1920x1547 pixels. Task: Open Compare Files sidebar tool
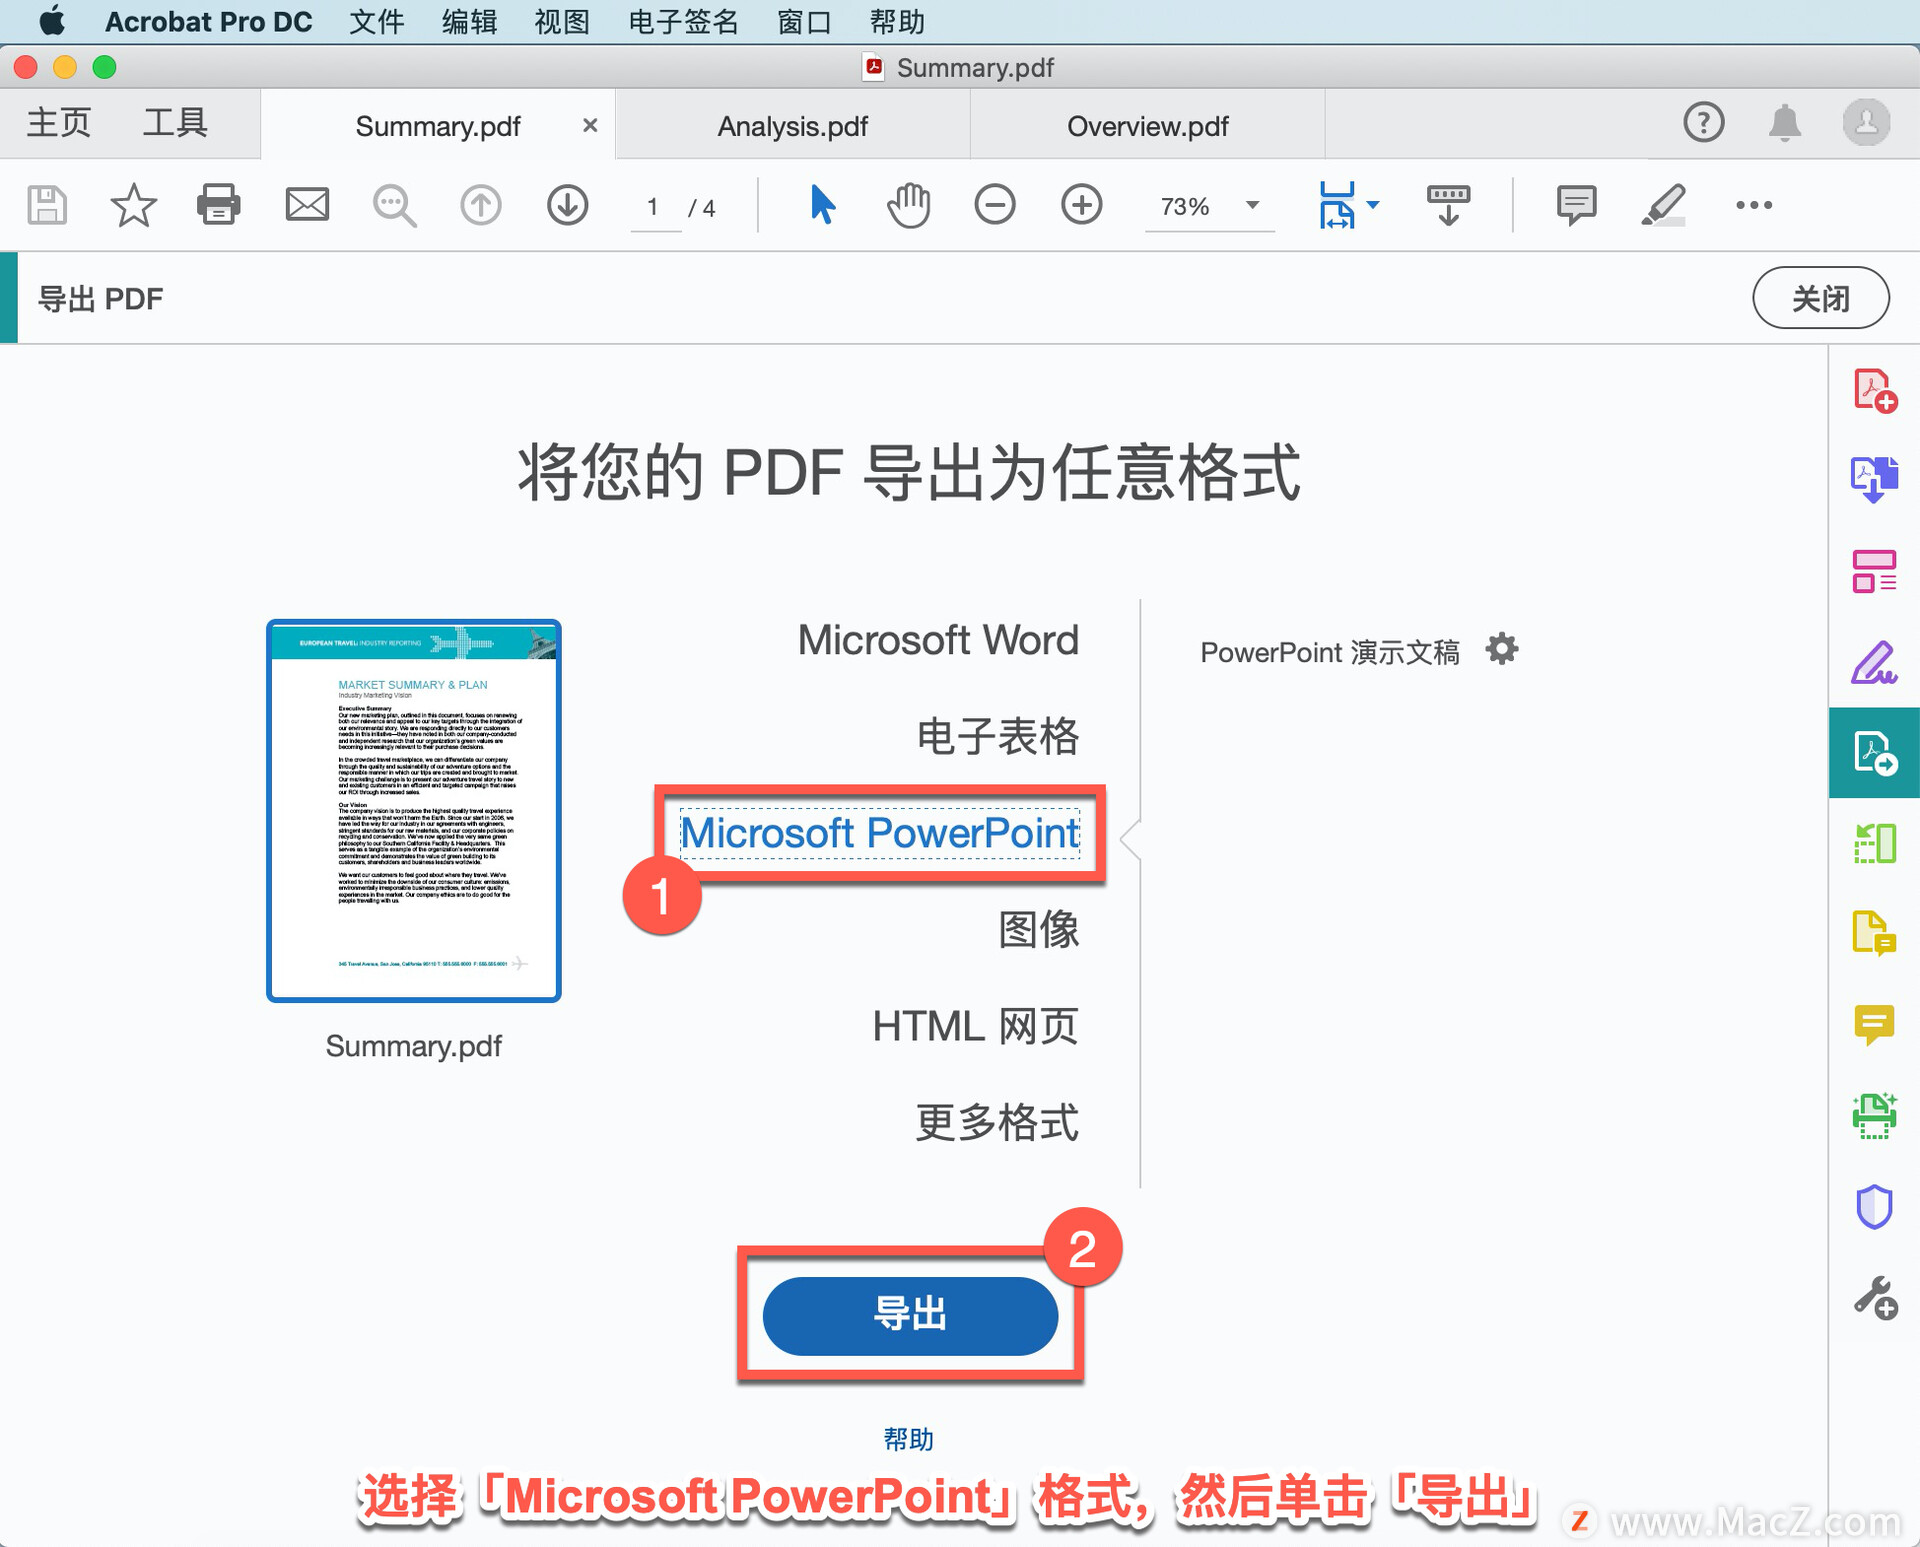(1875, 843)
